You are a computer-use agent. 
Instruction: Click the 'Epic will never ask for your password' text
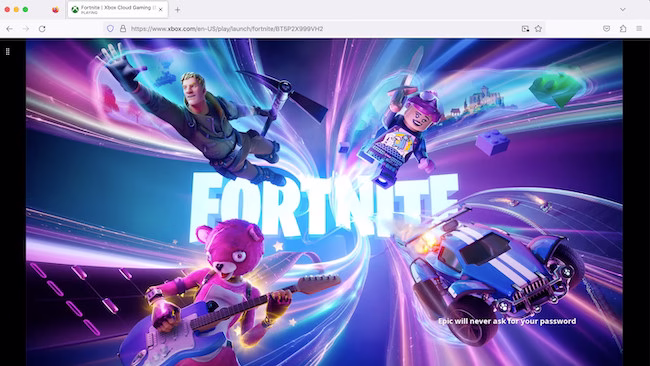coord(507,321)
